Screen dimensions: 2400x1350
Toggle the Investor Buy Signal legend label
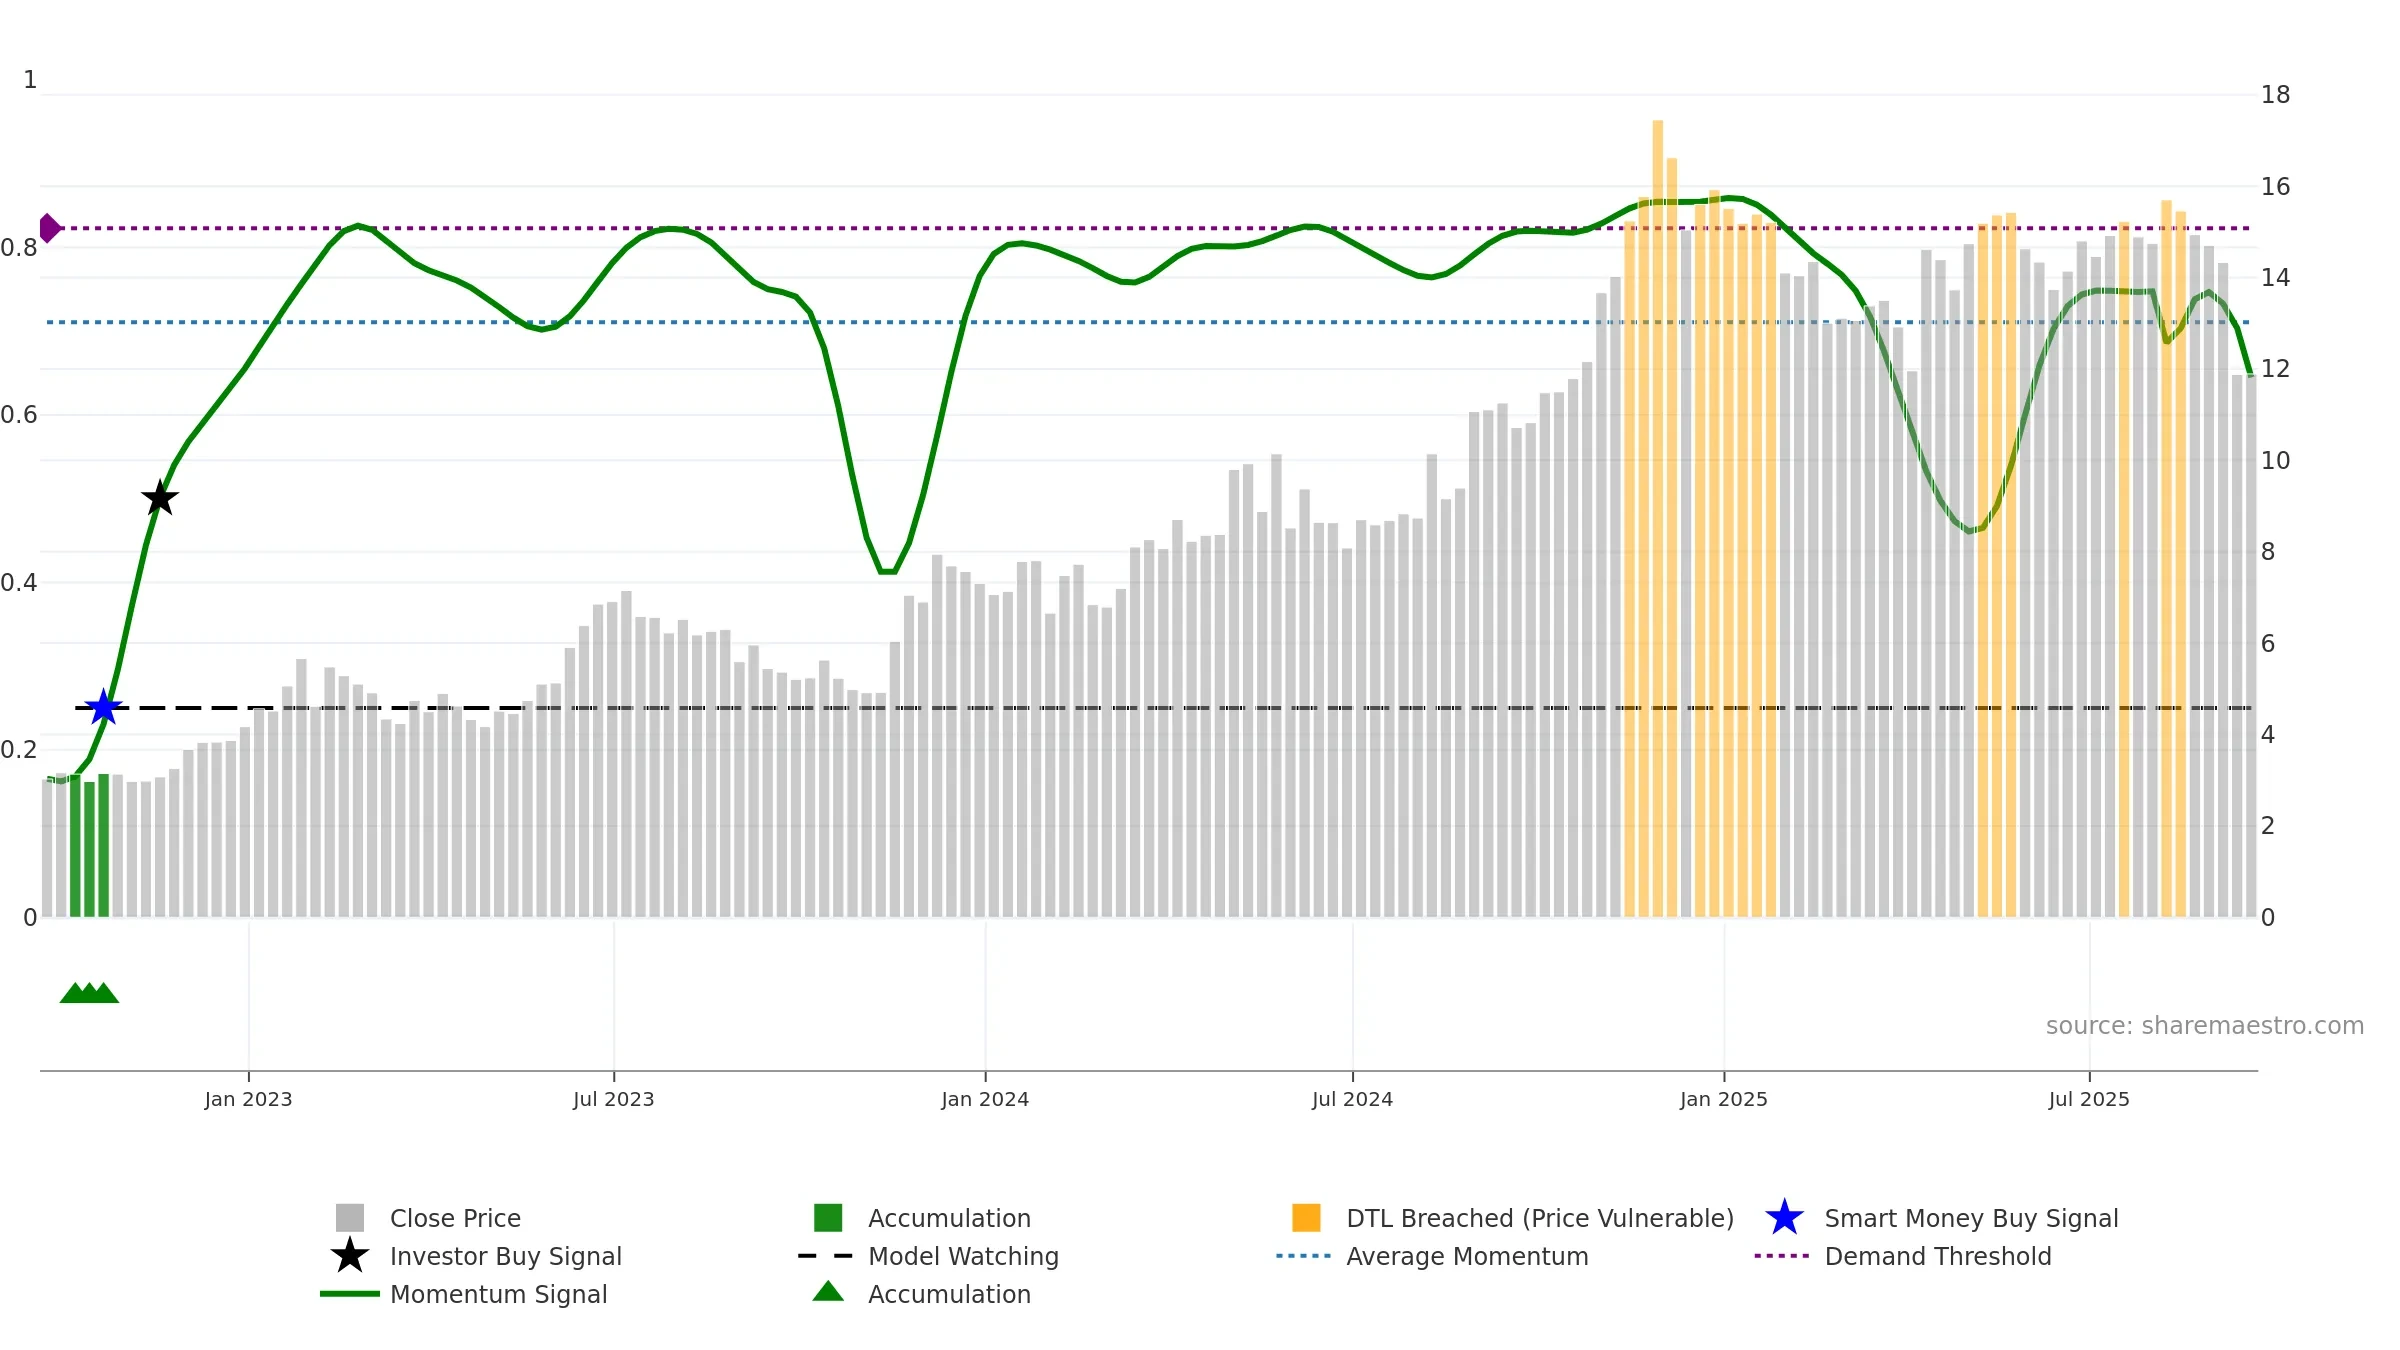click(506, 1256)
